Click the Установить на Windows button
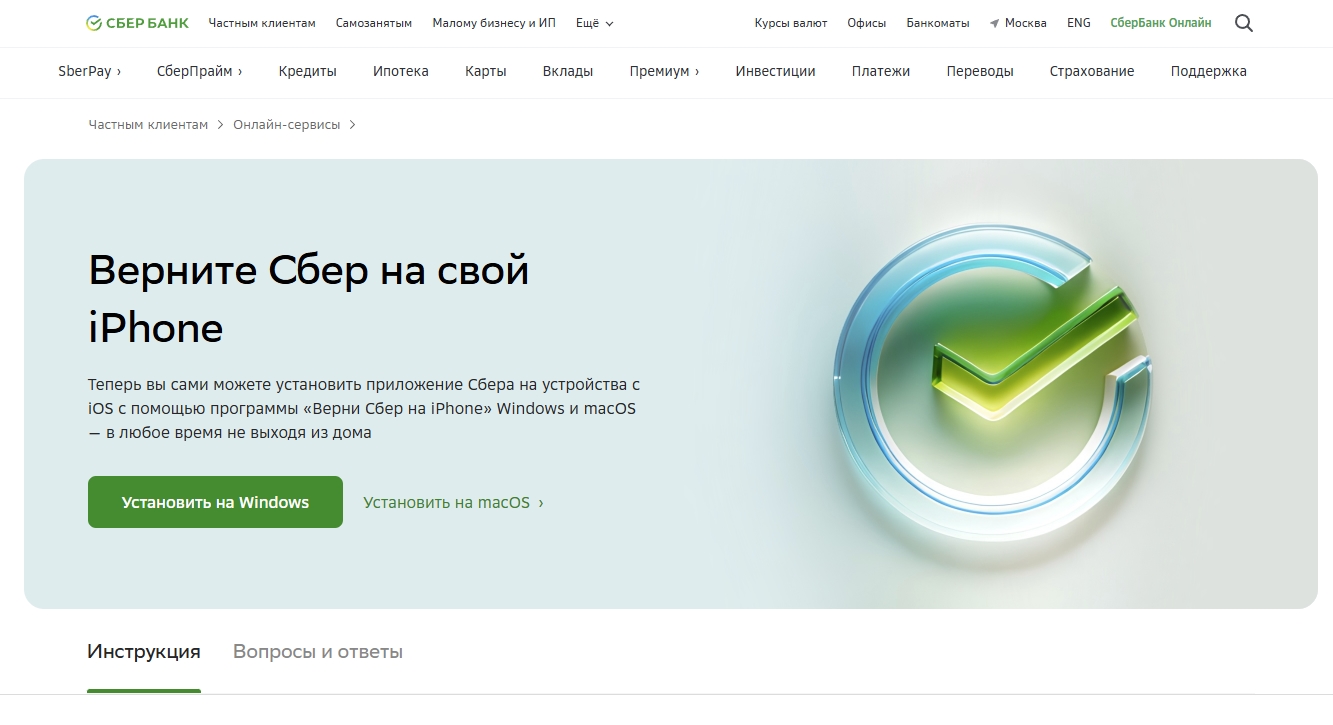Screen dimensions: 1333x725 pyautogui.click(x=215, y=502)
